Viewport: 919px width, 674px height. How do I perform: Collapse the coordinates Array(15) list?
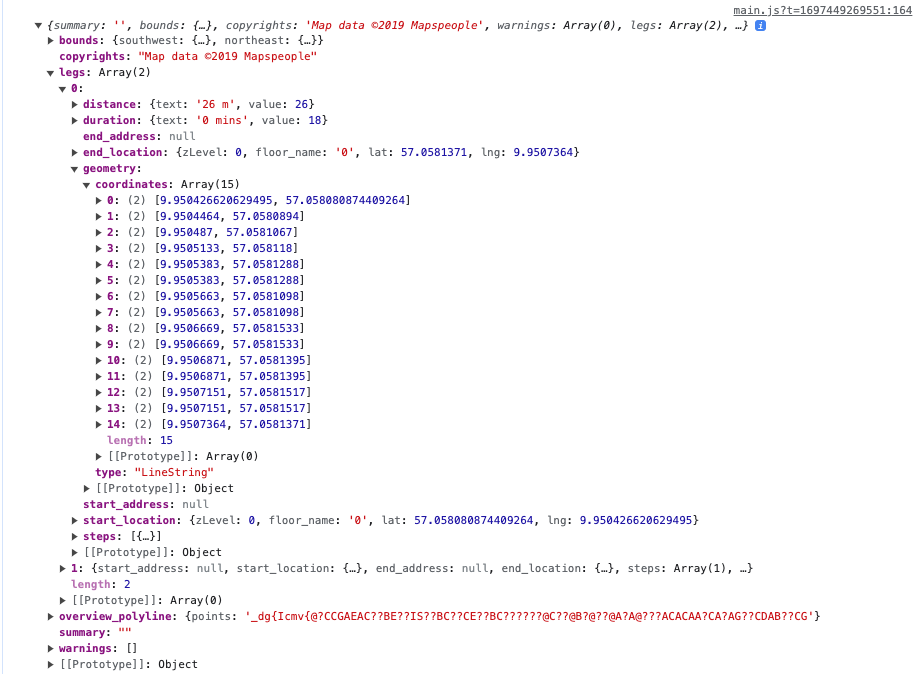coord(87,185)
